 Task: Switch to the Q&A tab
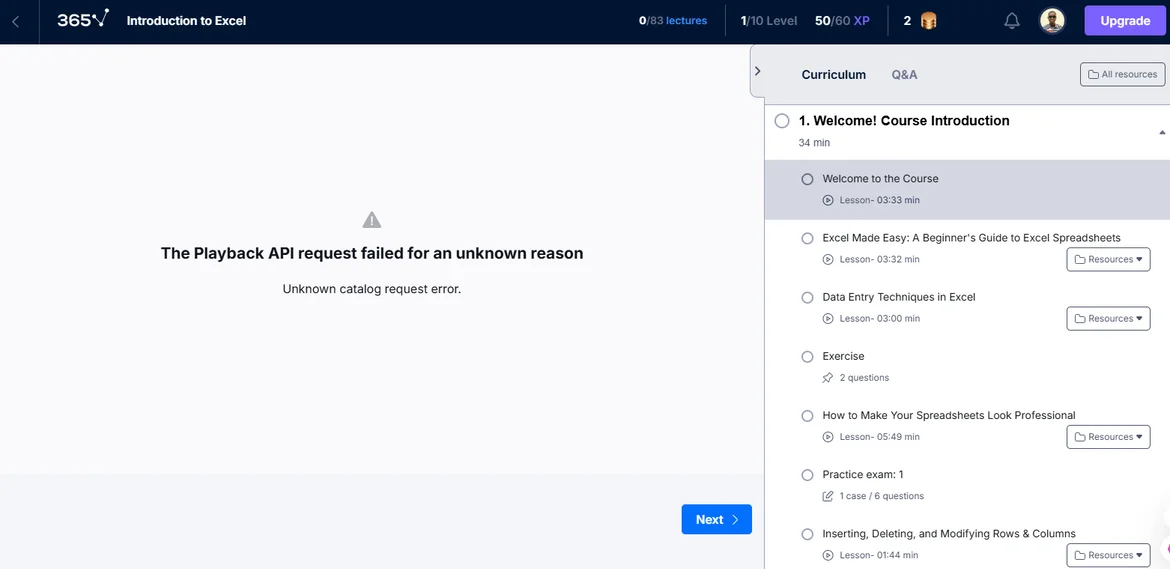904,75
